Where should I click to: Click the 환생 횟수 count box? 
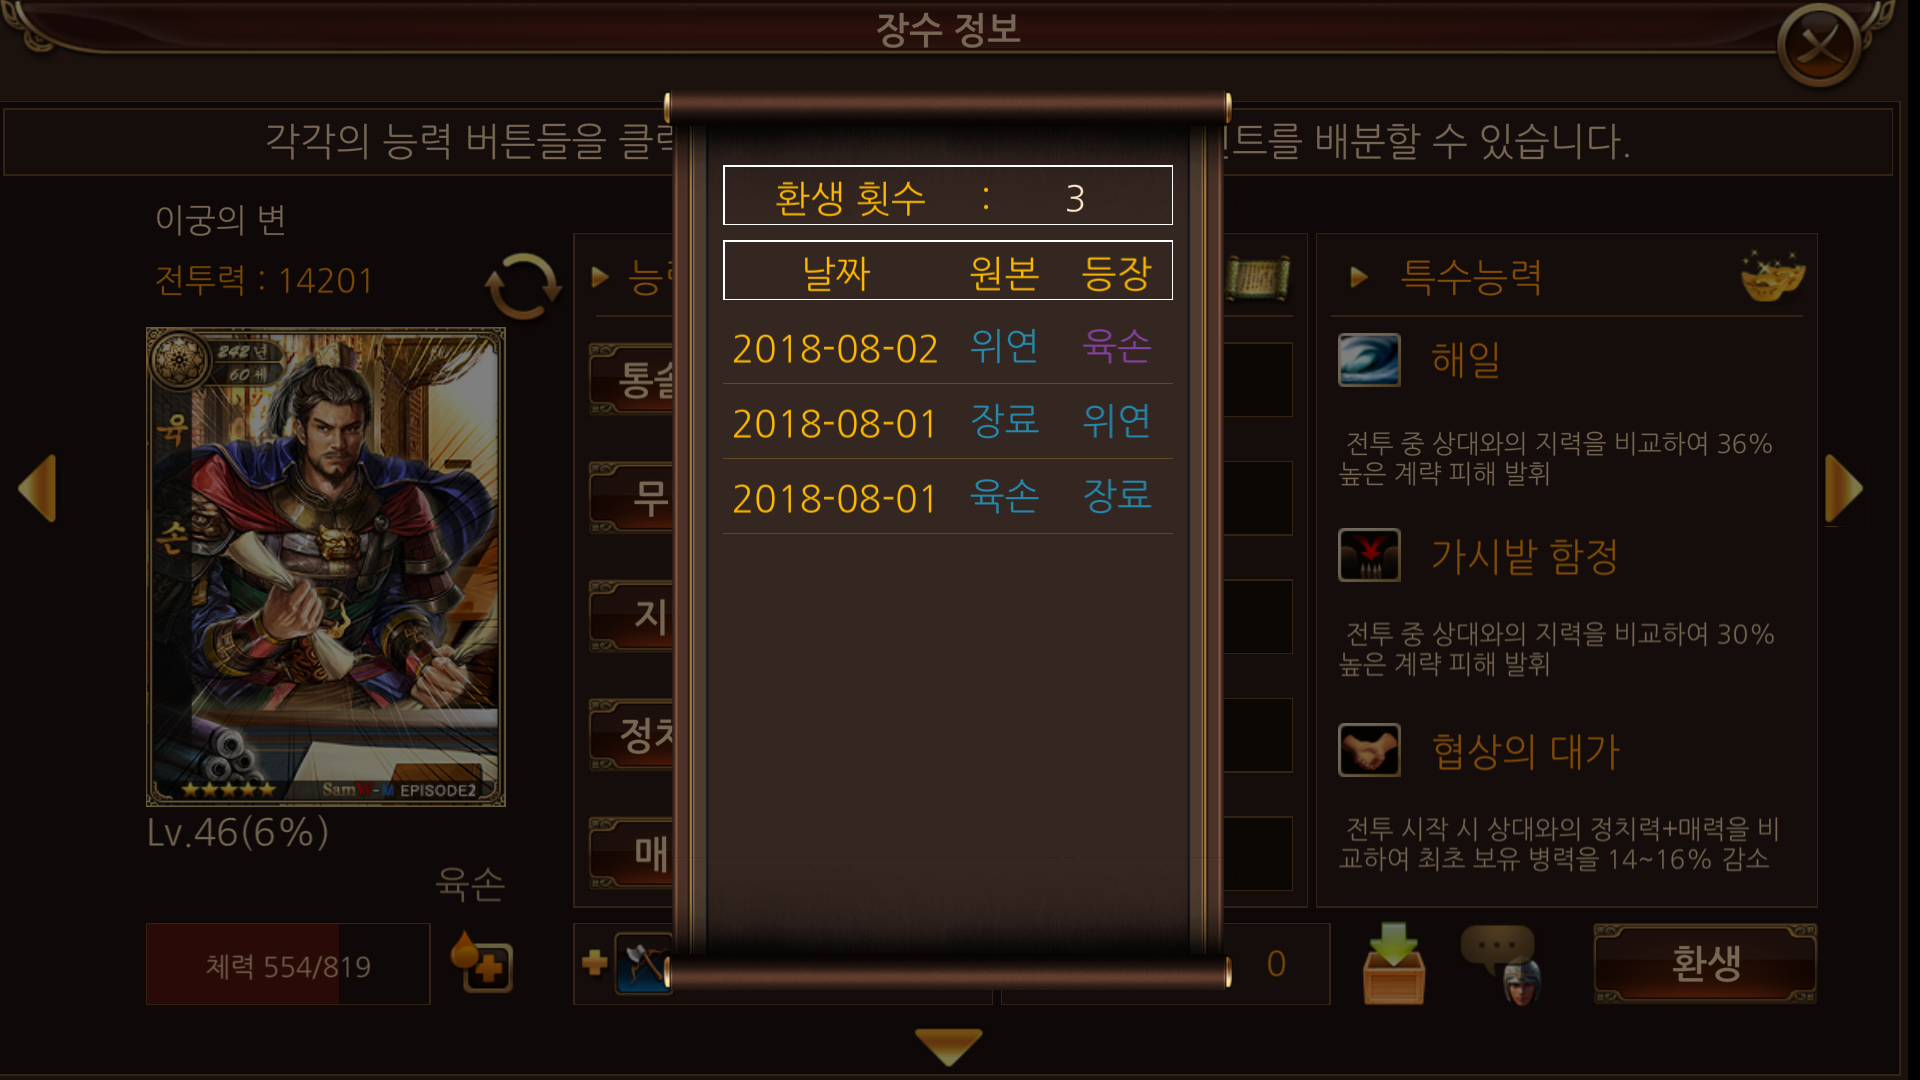(x=947, y=195)
